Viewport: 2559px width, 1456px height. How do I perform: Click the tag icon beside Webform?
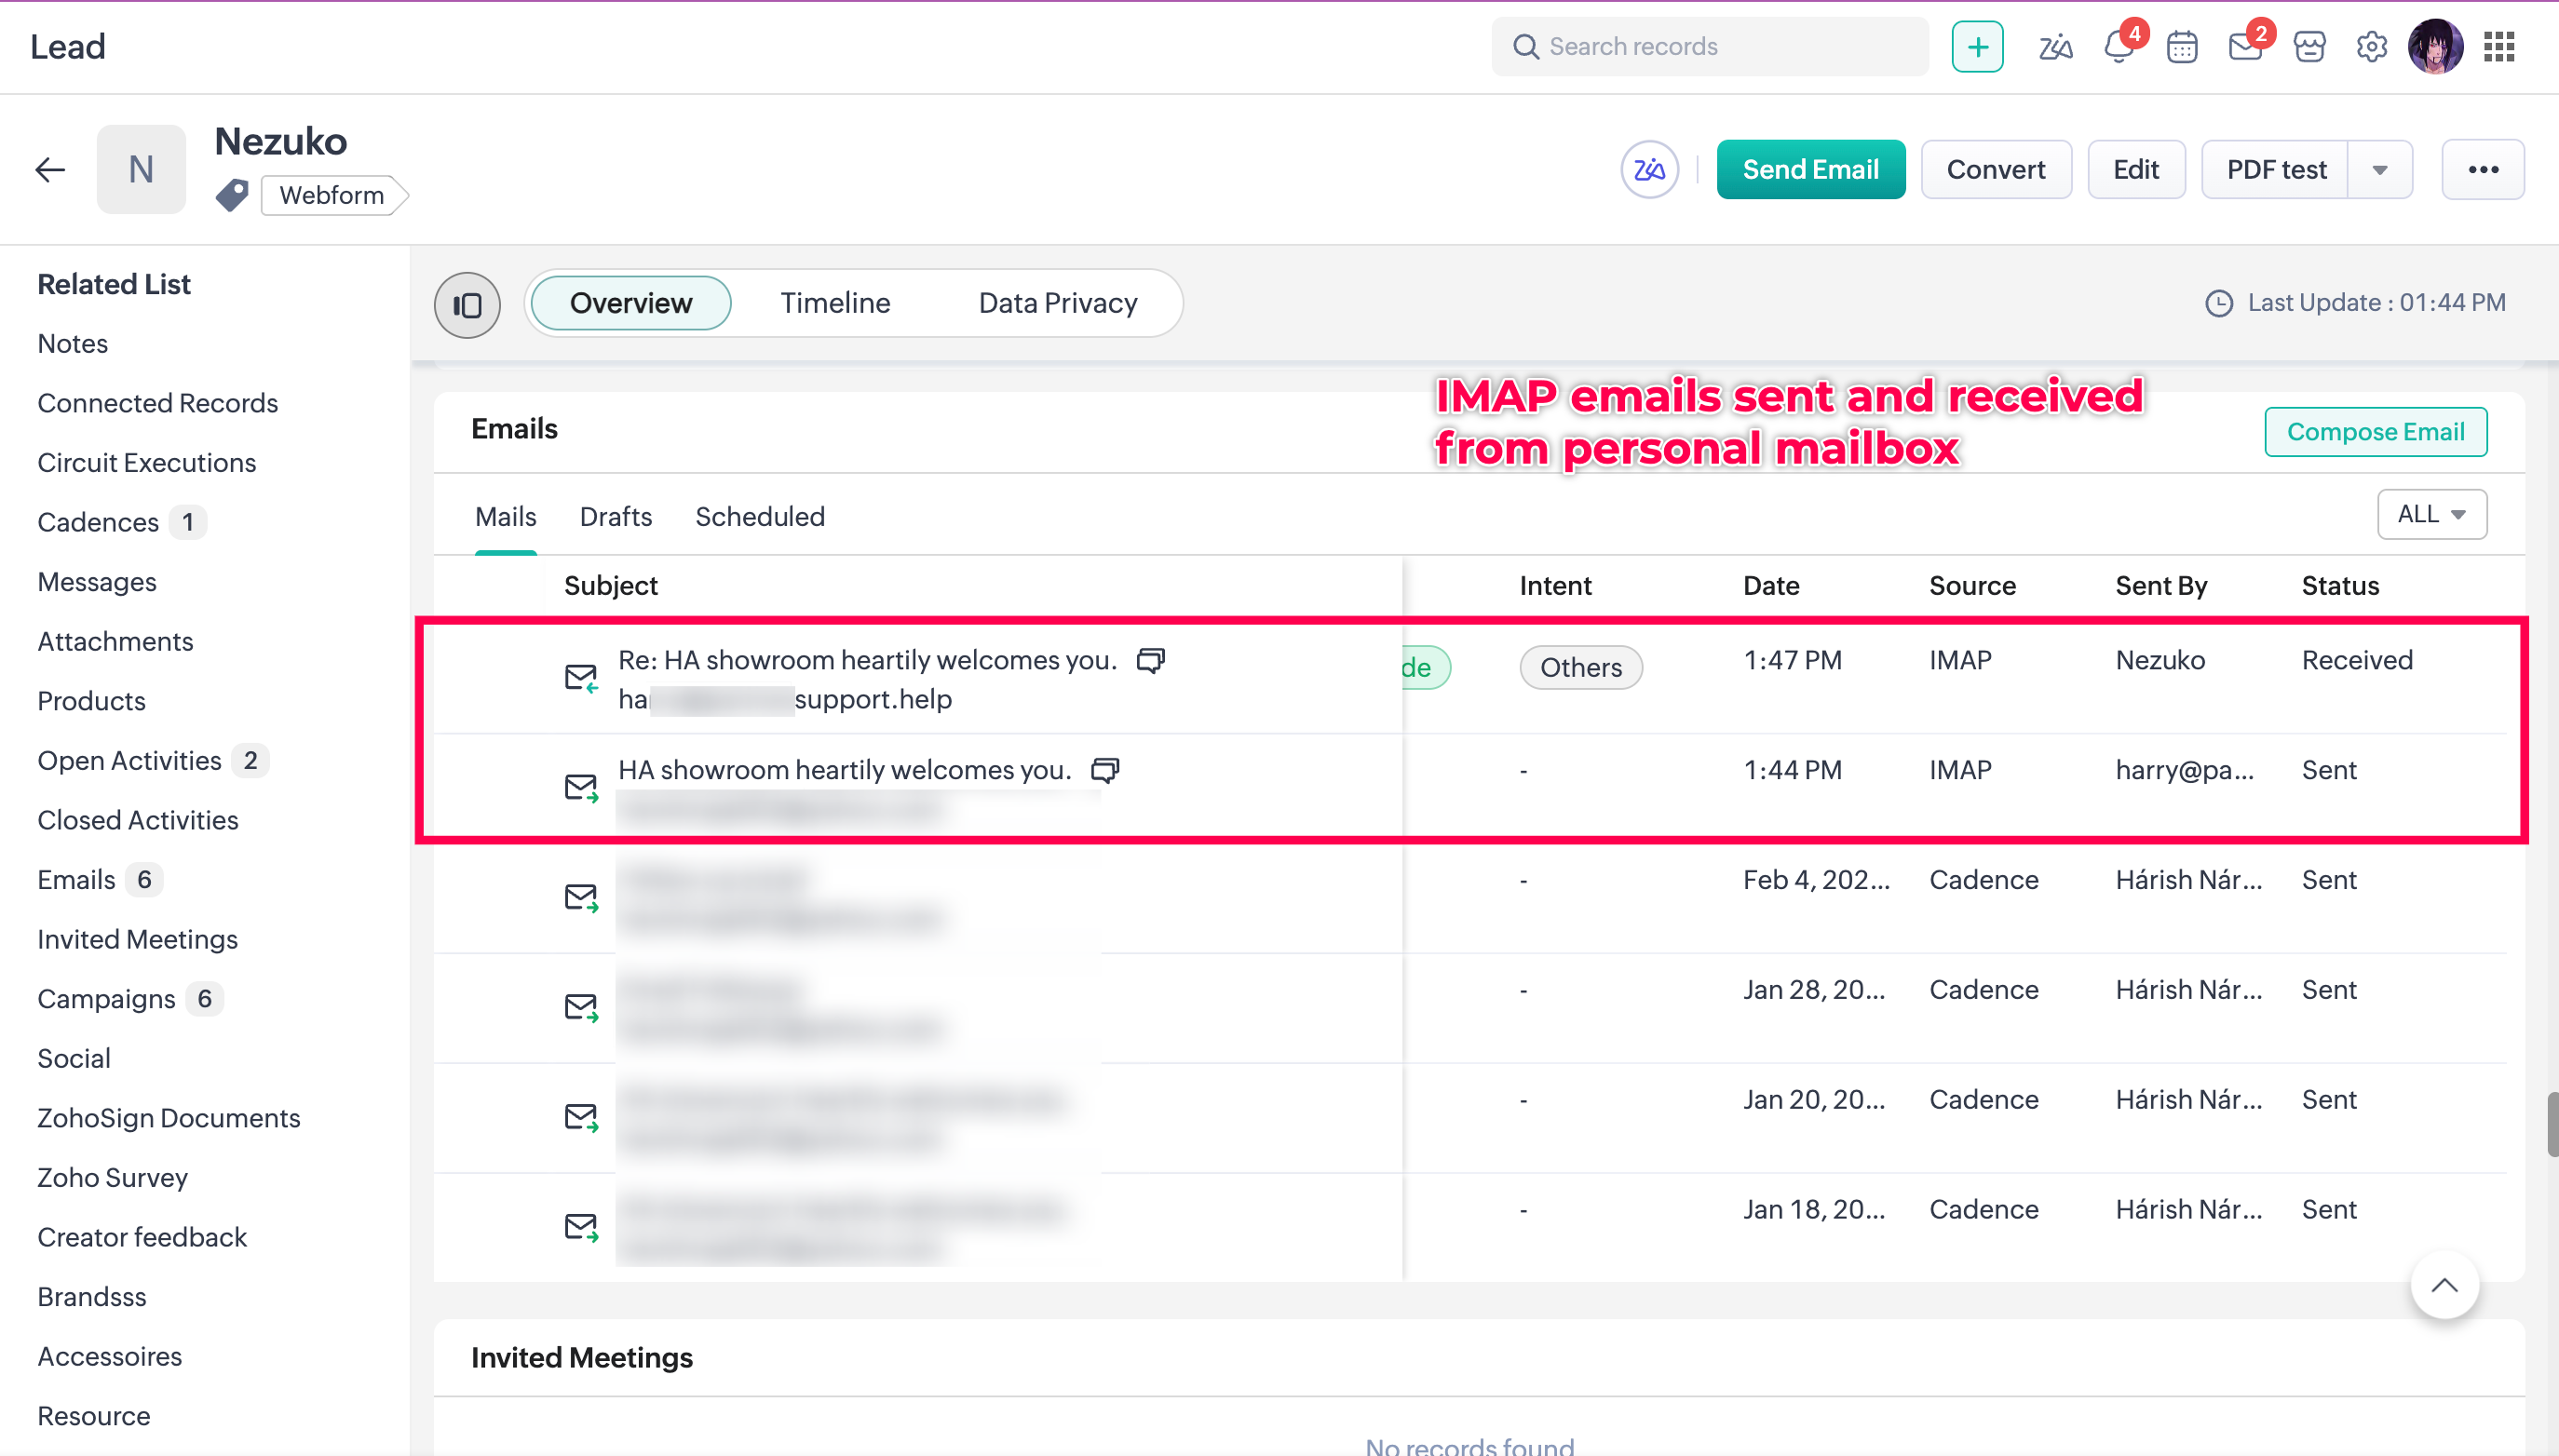(232, 195)
